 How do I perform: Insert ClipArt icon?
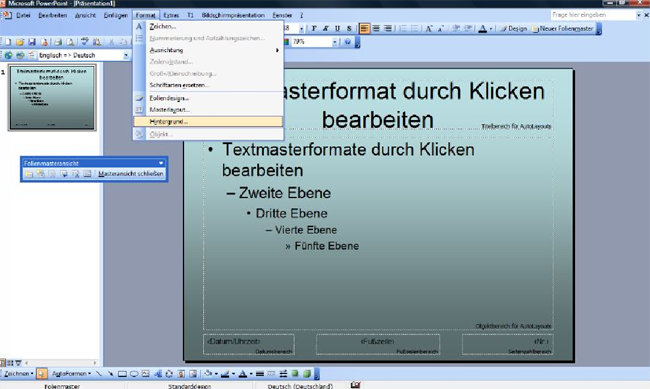[x=181, y=374]
